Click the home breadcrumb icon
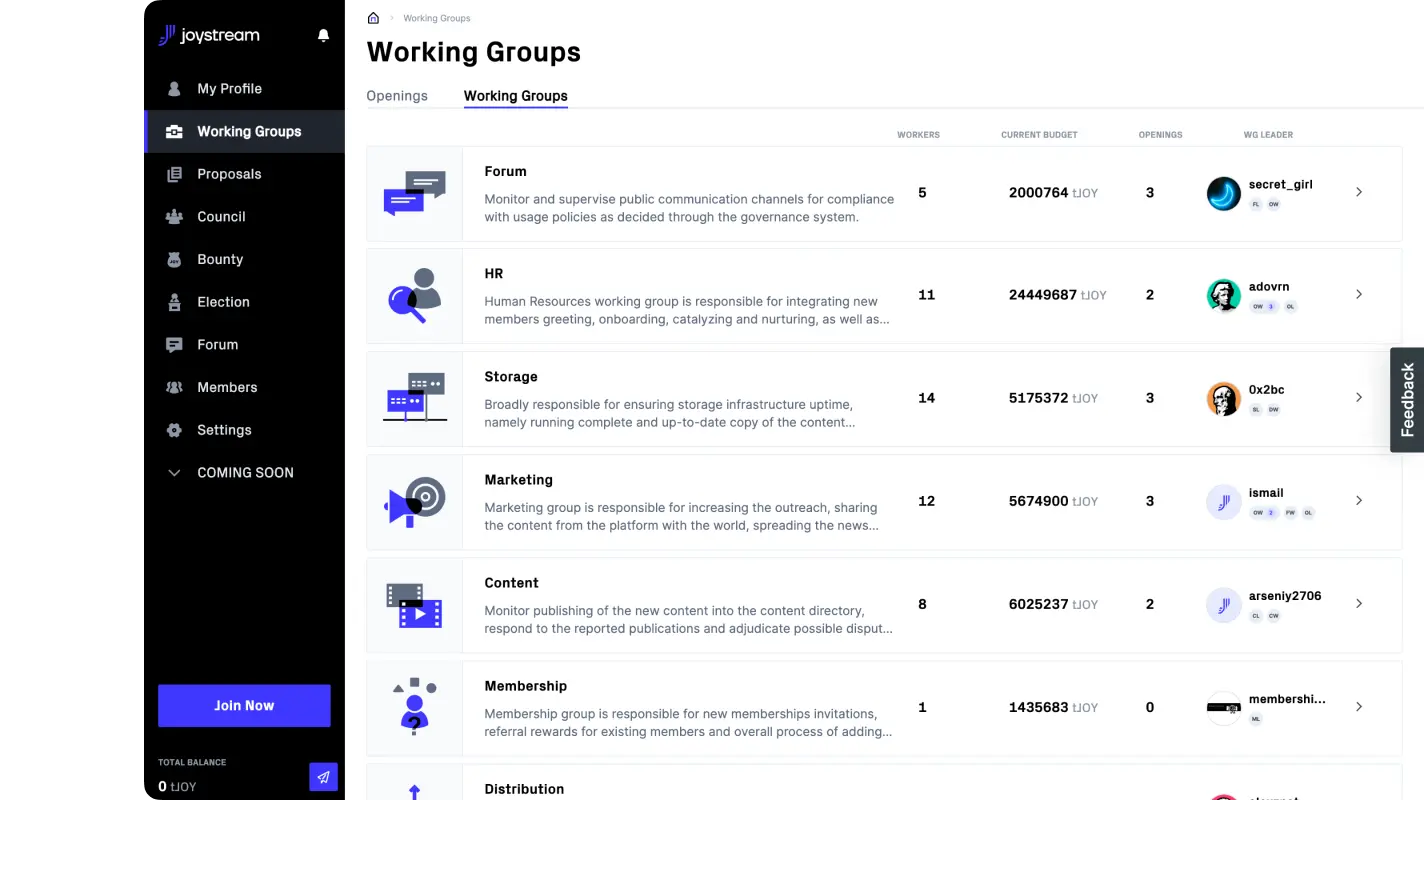Screen dimensions: 1424x880 [x=373, y=17]
